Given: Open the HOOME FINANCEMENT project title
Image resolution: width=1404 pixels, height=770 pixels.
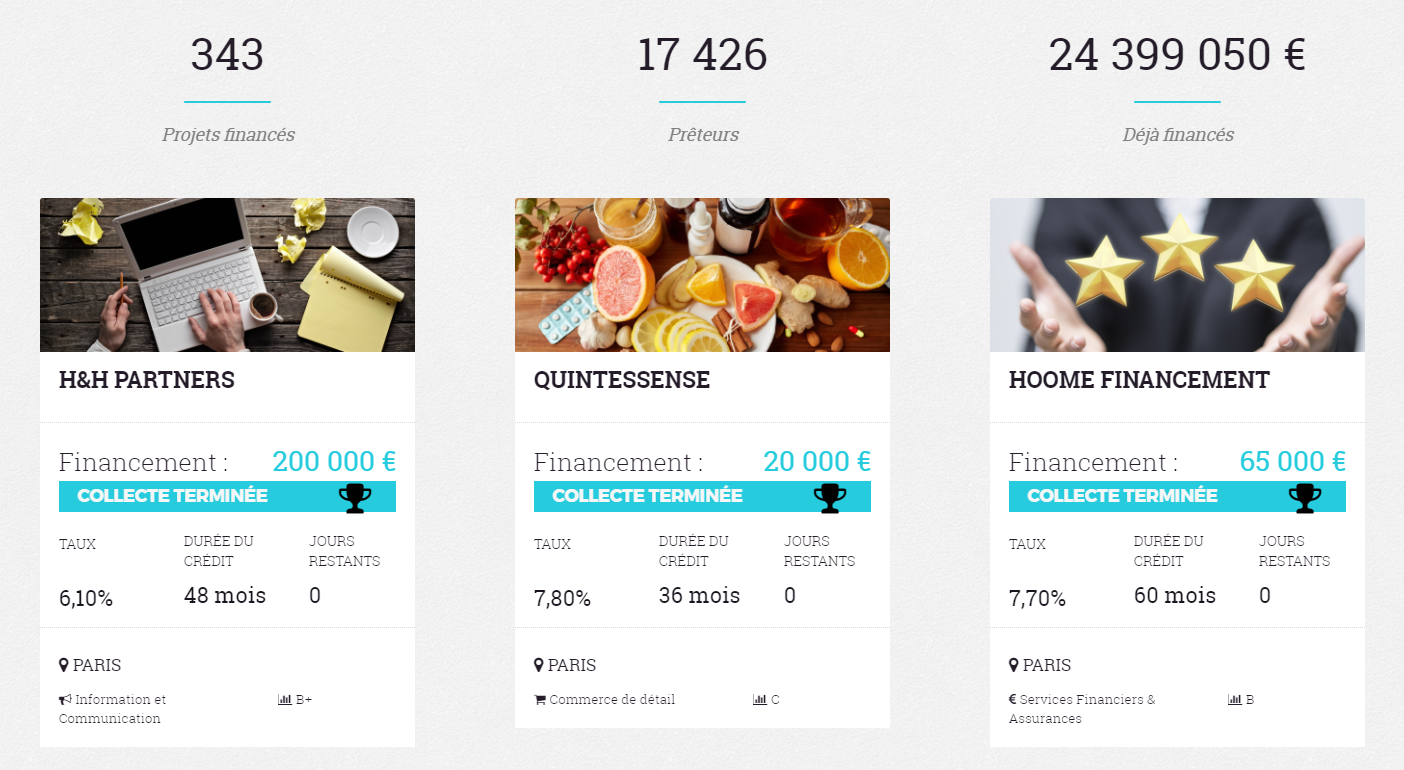Looking at the screenshot, I should pos(1139,380).
